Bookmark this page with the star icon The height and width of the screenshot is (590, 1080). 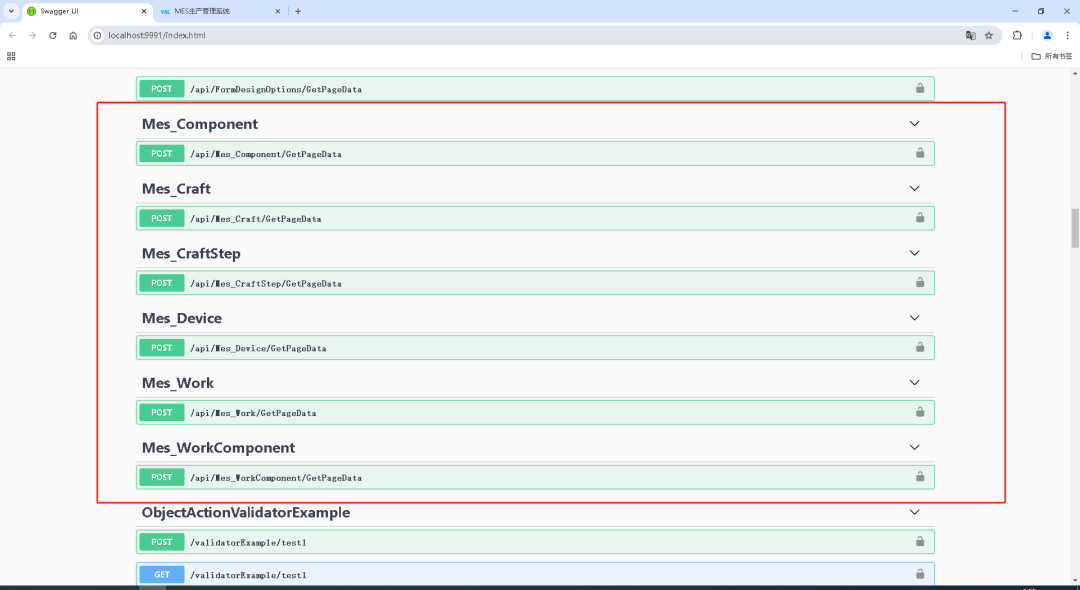click(x=989, y=35)
